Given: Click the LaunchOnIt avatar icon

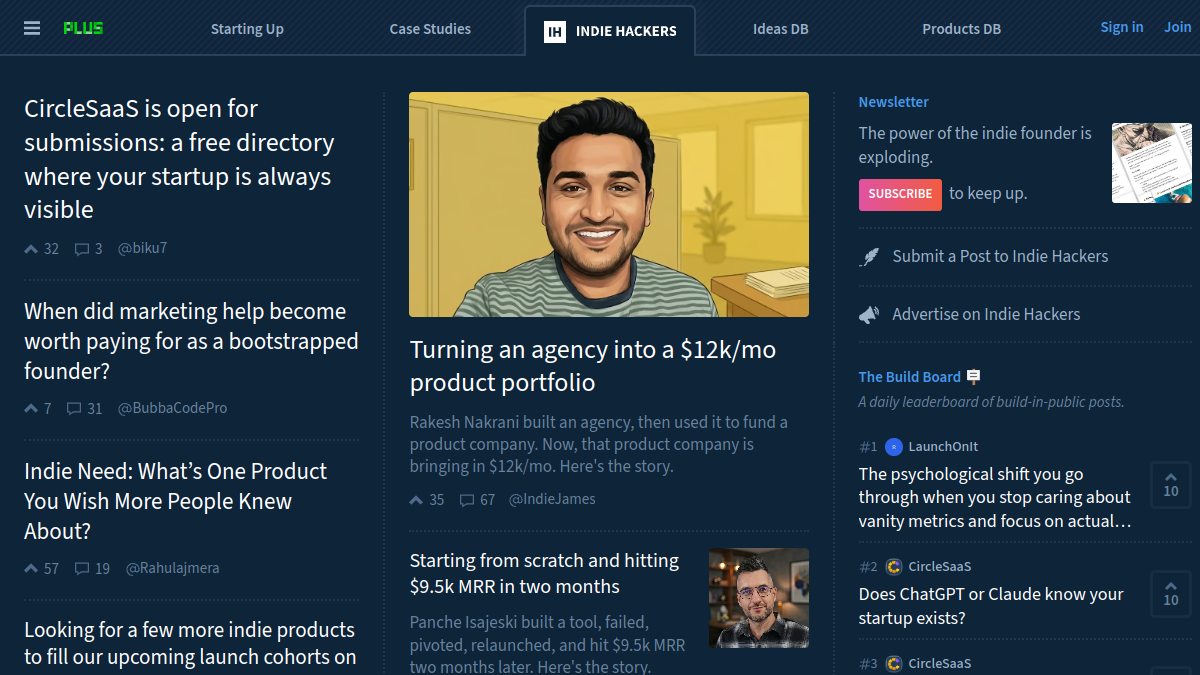Looking at the screenshot, I should (x=894, y=447).
